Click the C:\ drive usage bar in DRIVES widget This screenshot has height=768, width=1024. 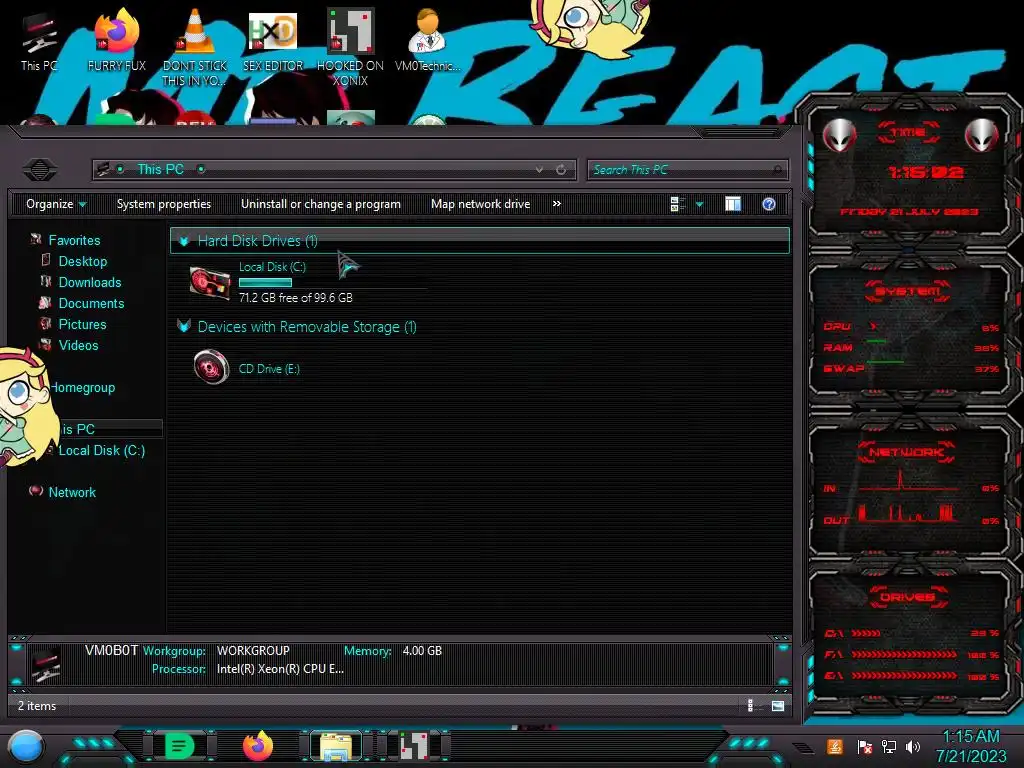867,633
